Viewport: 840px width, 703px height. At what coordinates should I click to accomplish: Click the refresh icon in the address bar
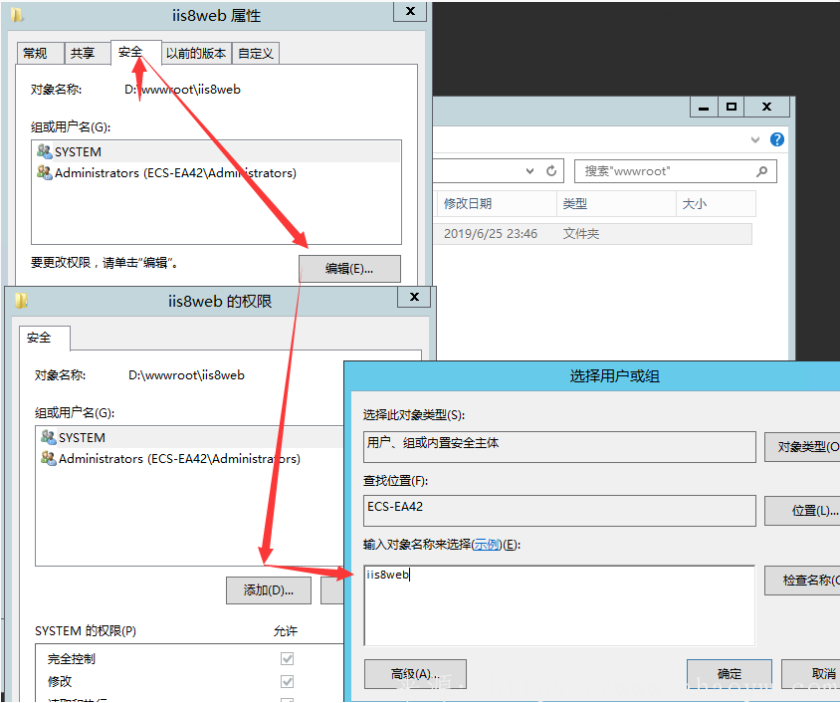551,171
